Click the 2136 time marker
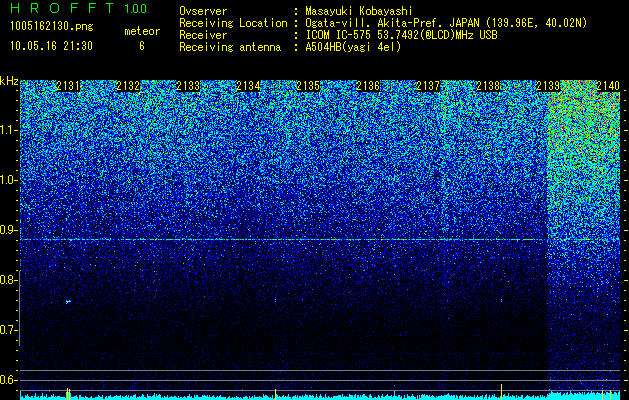 pyautogui.click(x=368, y=86)
